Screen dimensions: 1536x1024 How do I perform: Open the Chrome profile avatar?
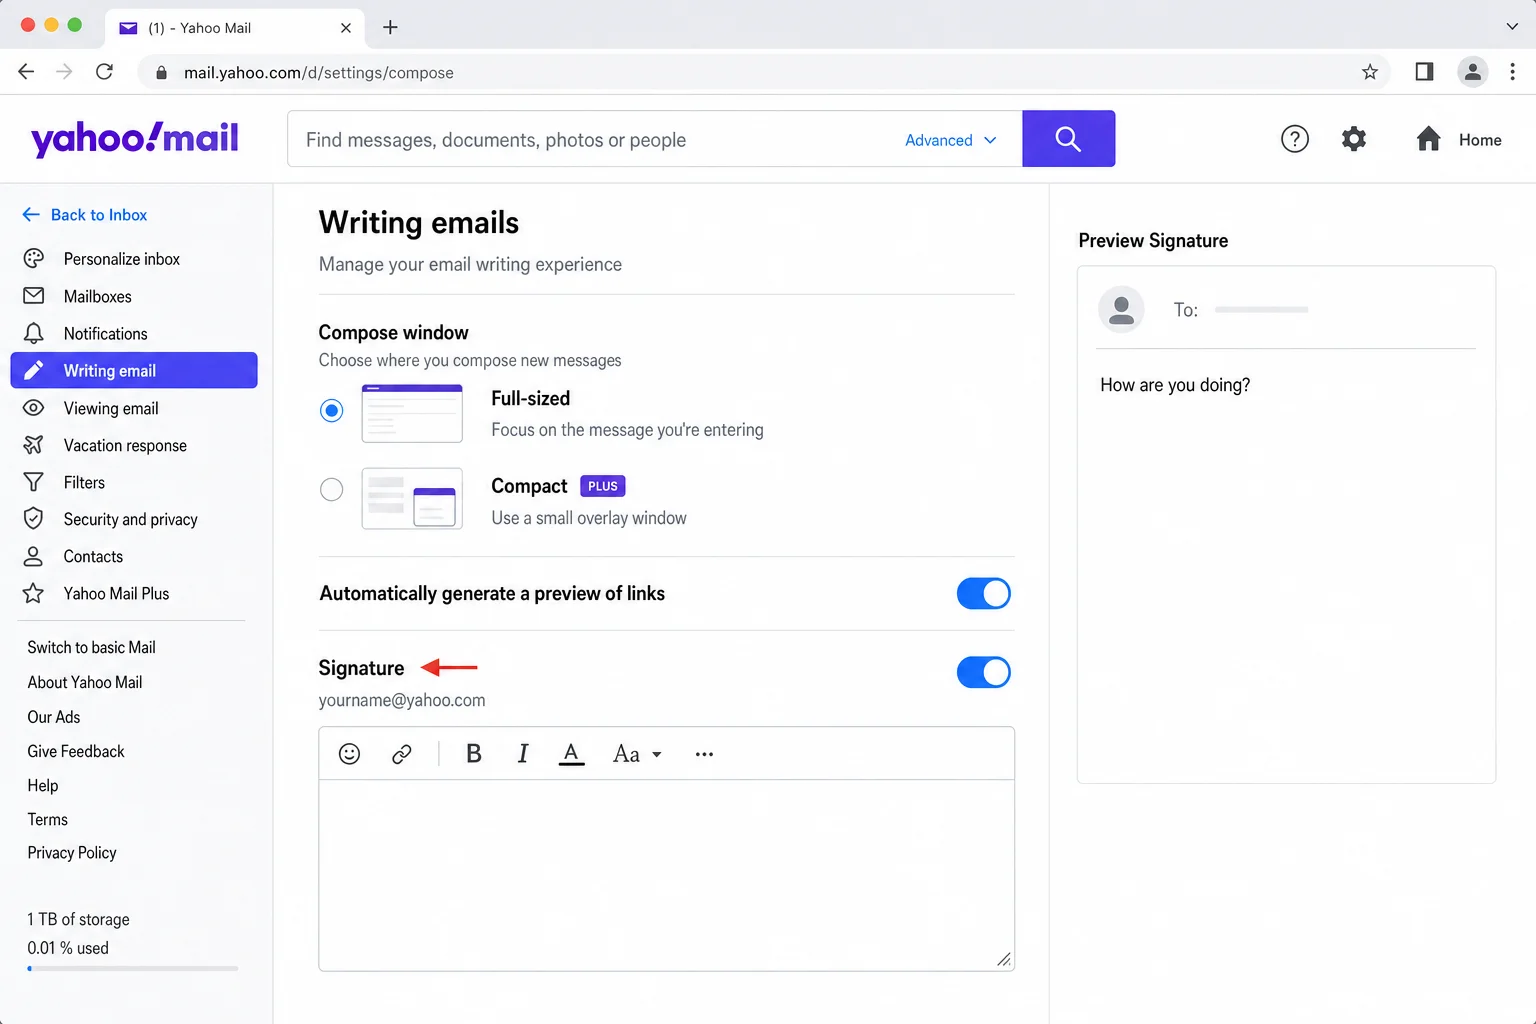pyautogui.click(x=1472, y=72)
